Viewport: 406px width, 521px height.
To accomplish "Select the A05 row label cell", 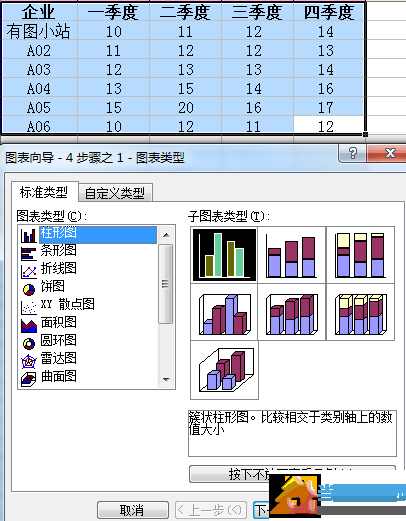I will 39,107.
